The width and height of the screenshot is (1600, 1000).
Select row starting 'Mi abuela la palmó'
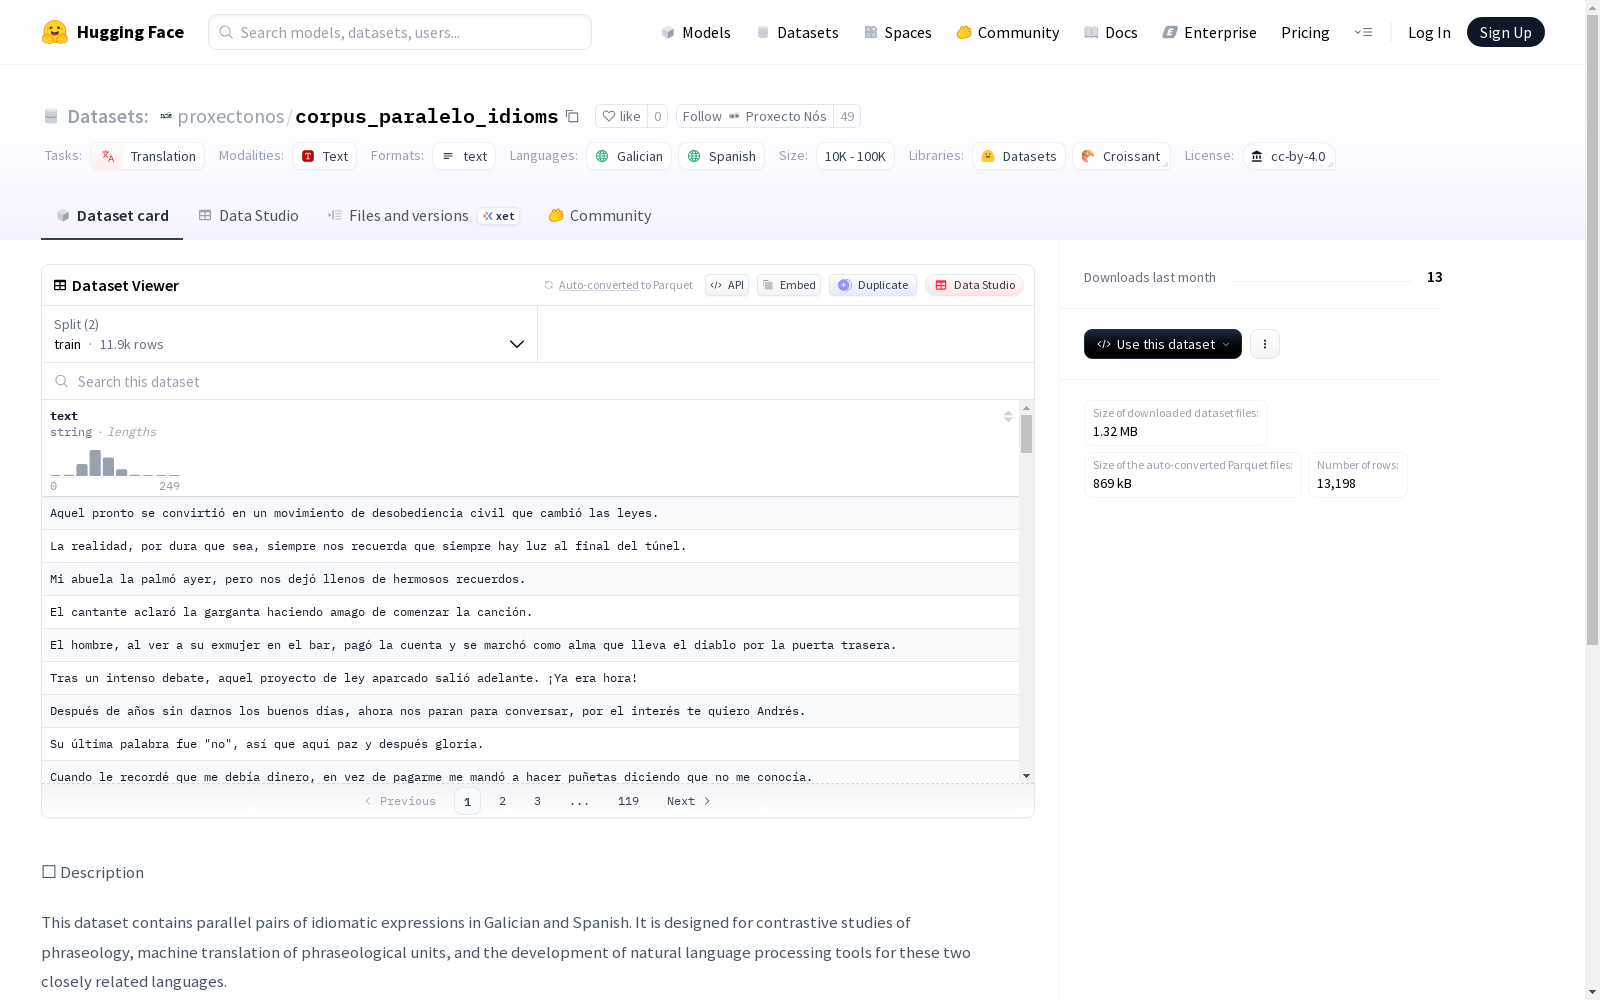(530, 579)
